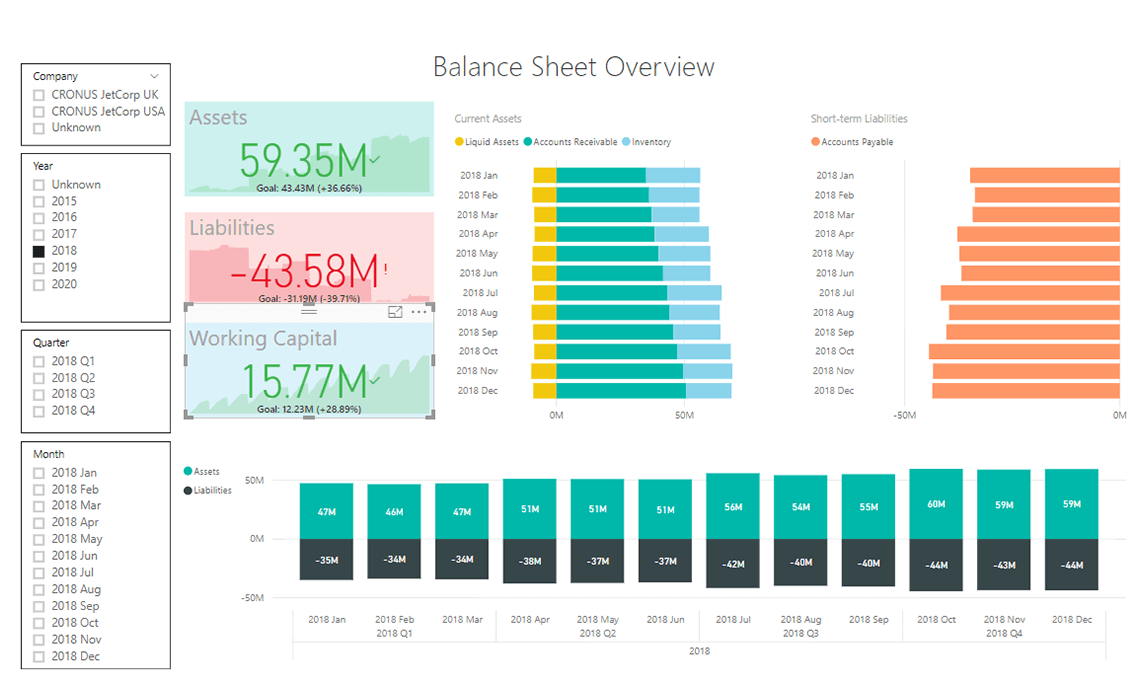Check the 2018 Jul month checkbox

(x=39, y=573)
